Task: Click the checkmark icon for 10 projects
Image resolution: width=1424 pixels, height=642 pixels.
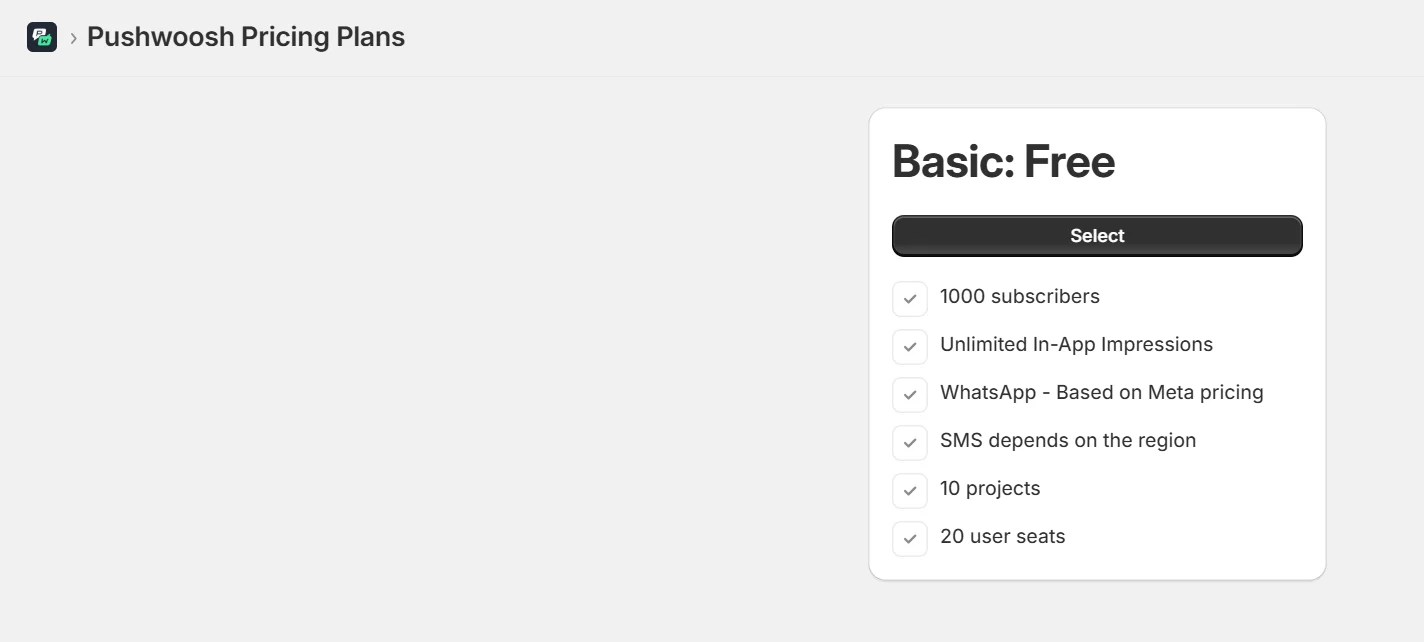Action: click(910, 490)
